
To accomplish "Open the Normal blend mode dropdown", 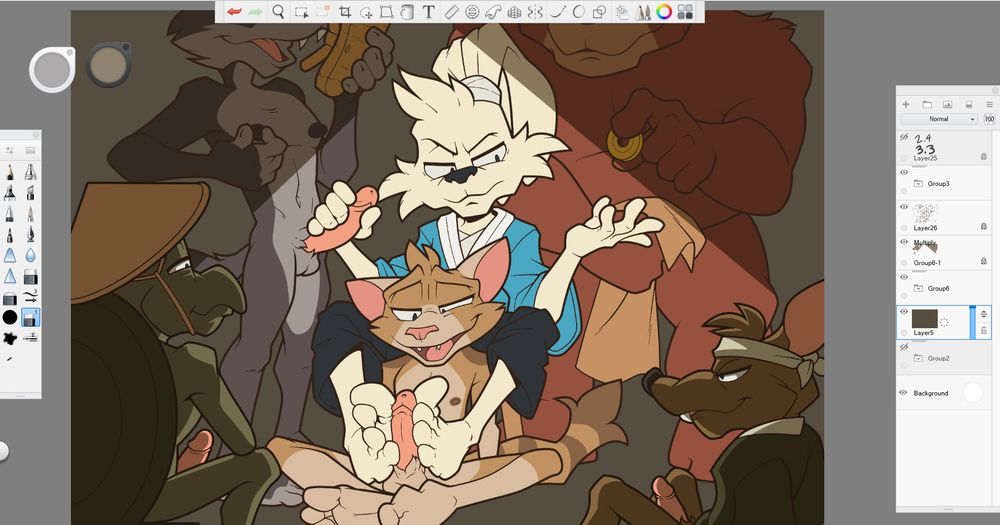I will pyautogui.click(x=939, y=119).
